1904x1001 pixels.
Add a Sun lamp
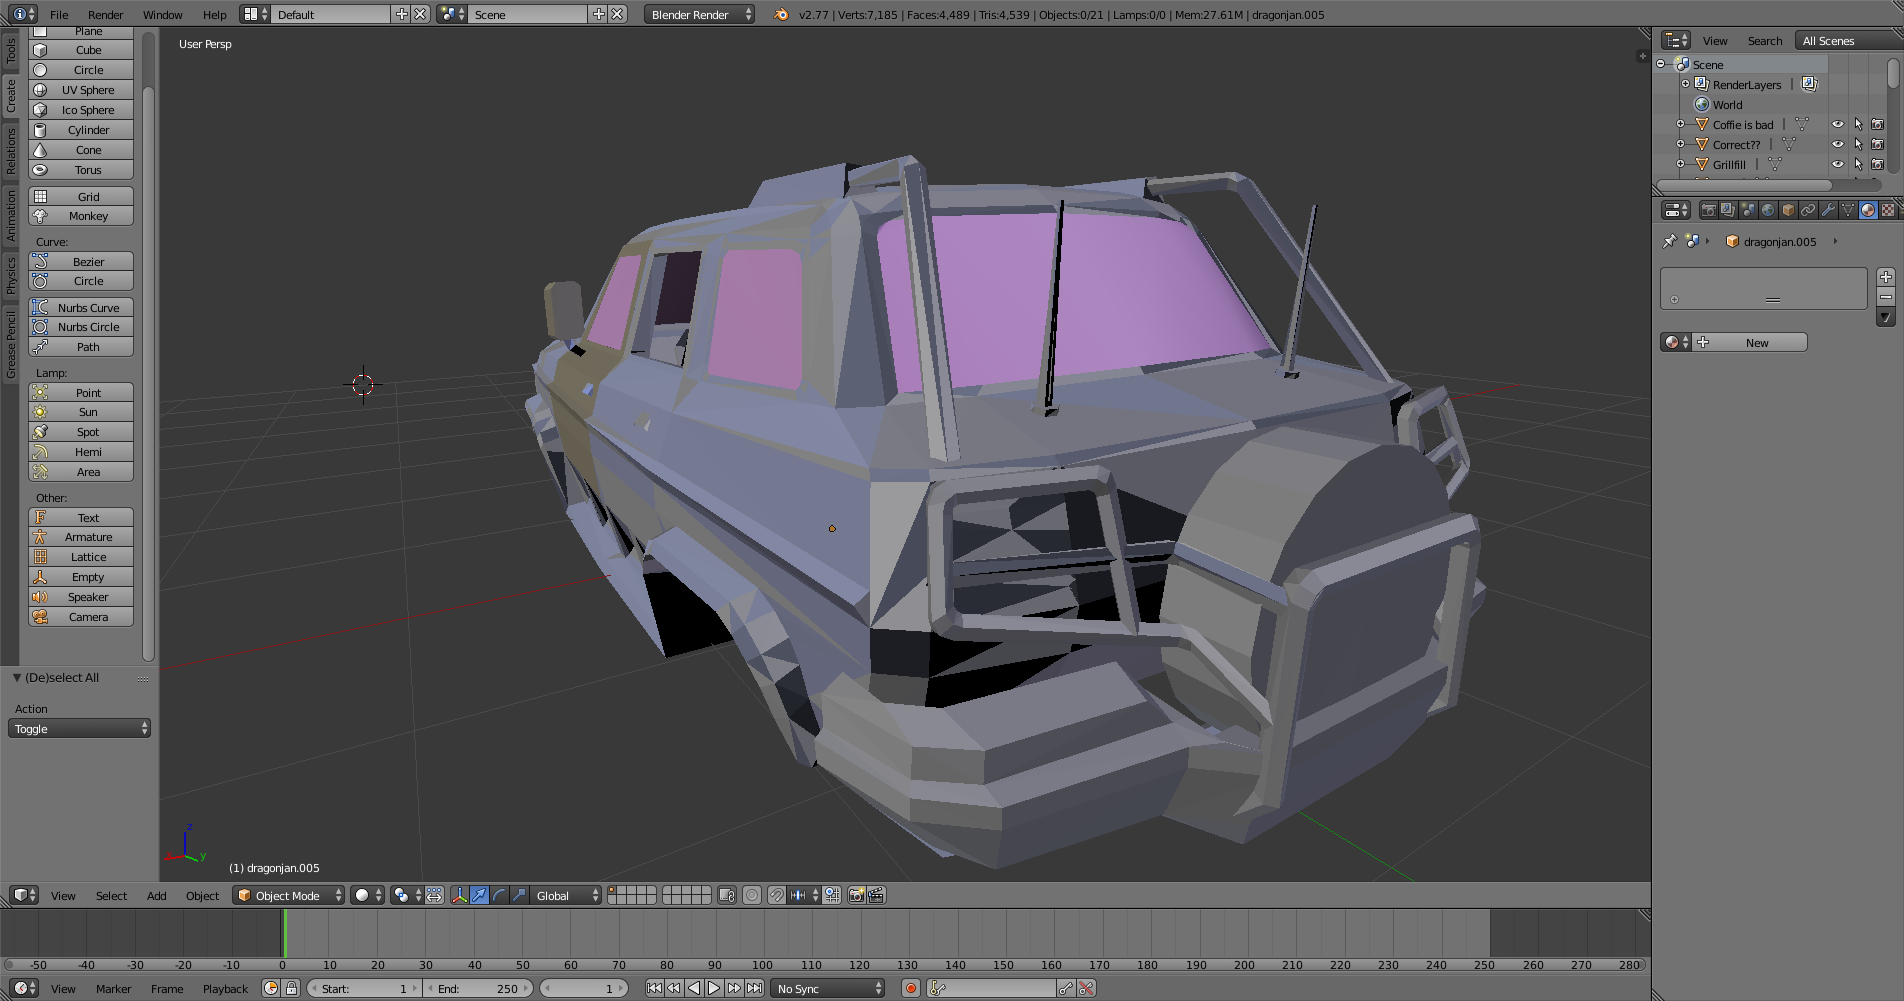81,412
